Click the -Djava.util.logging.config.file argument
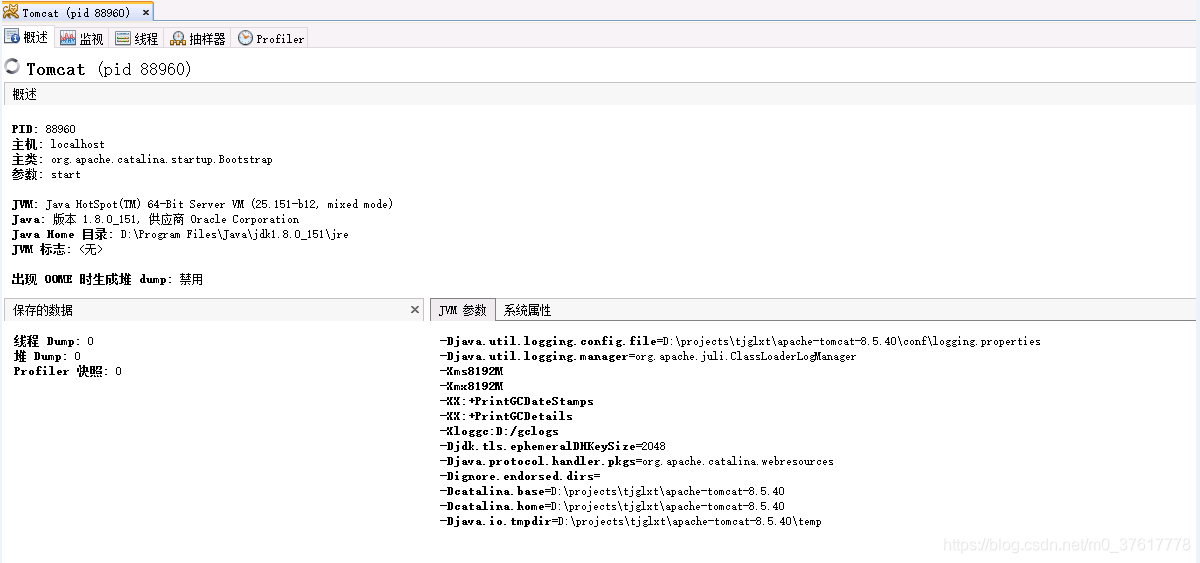The width and height of the screenshot is (1200, 563). pos(740,341)
